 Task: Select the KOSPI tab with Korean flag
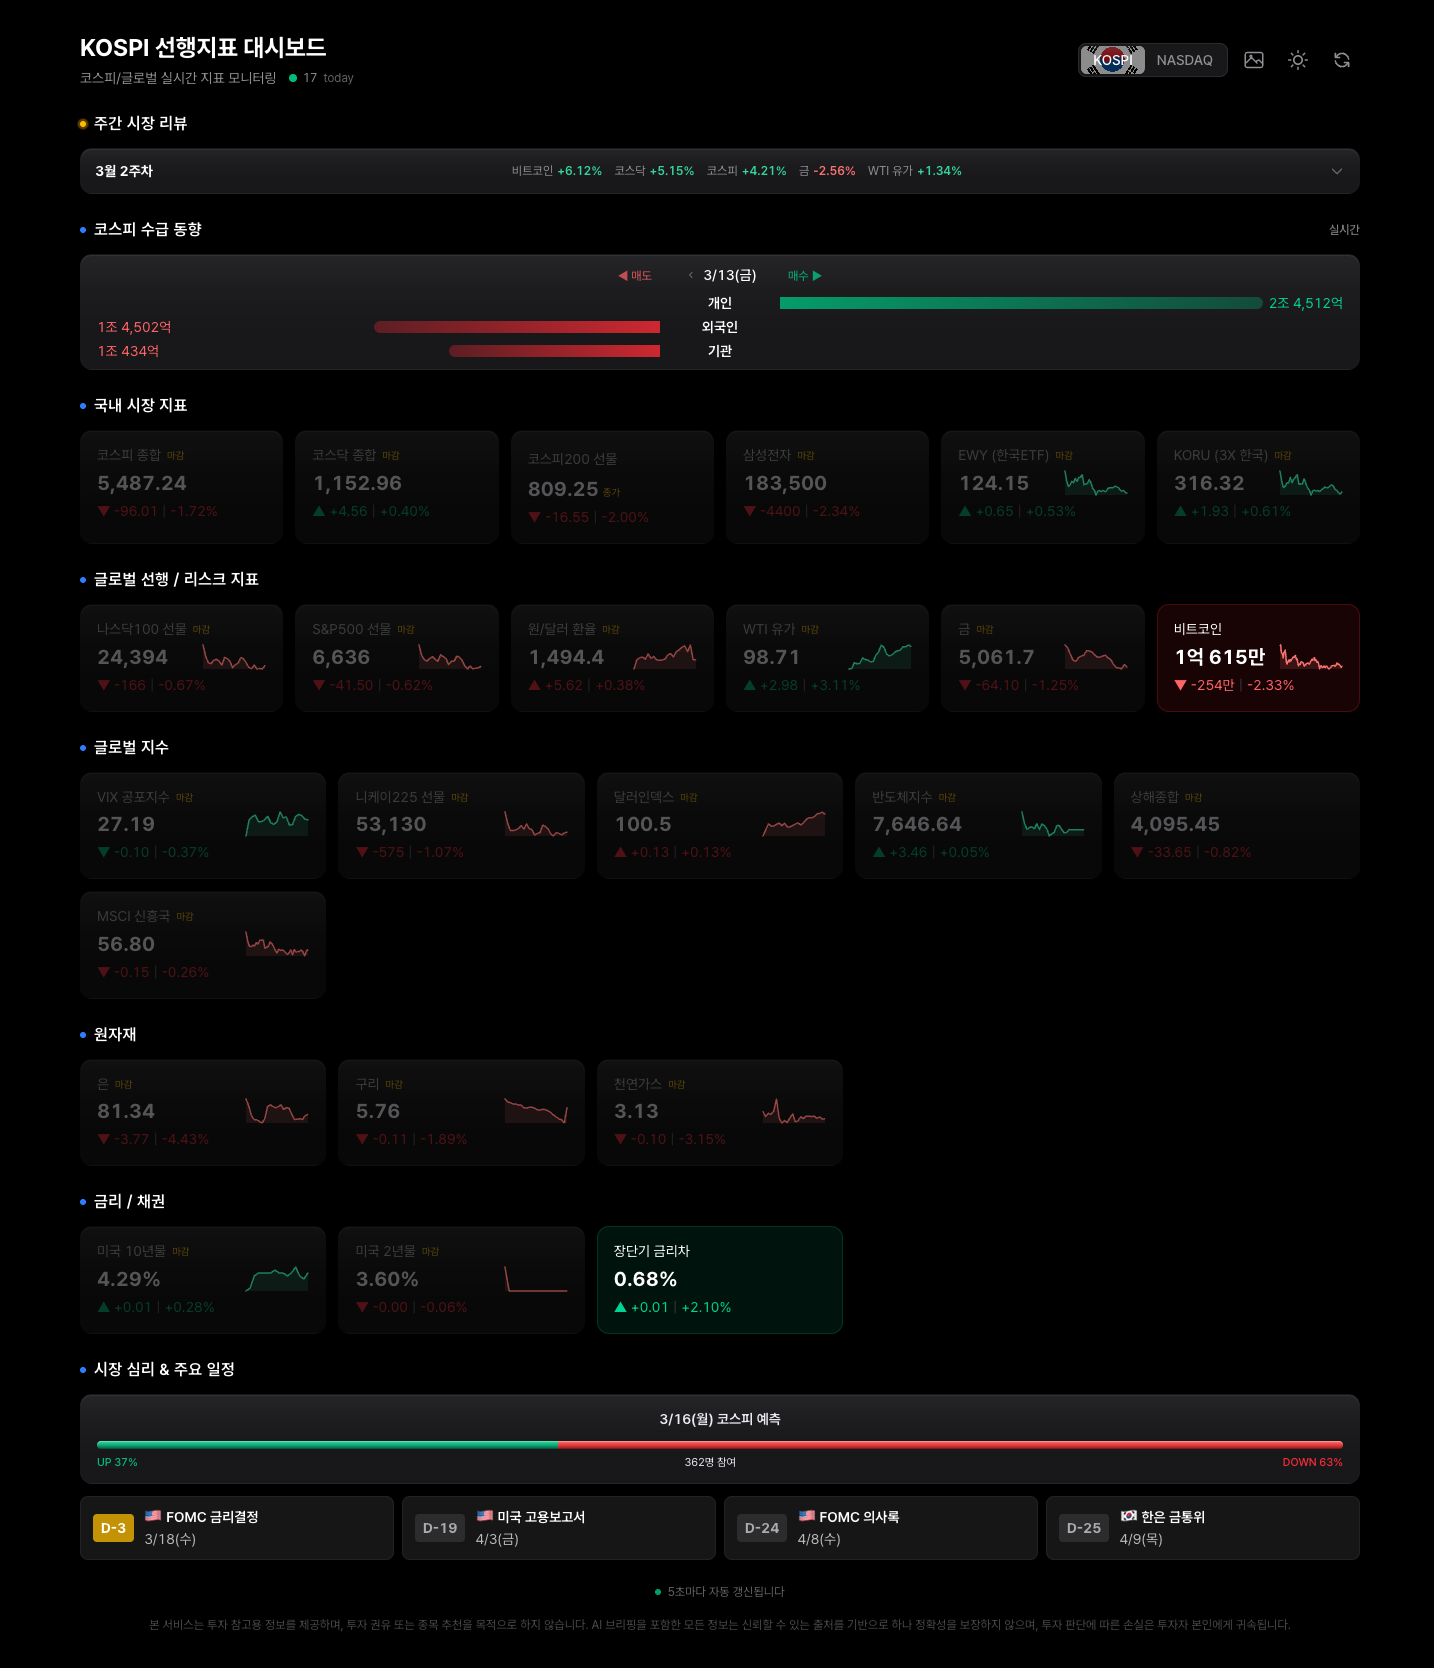pos(1112,60)
